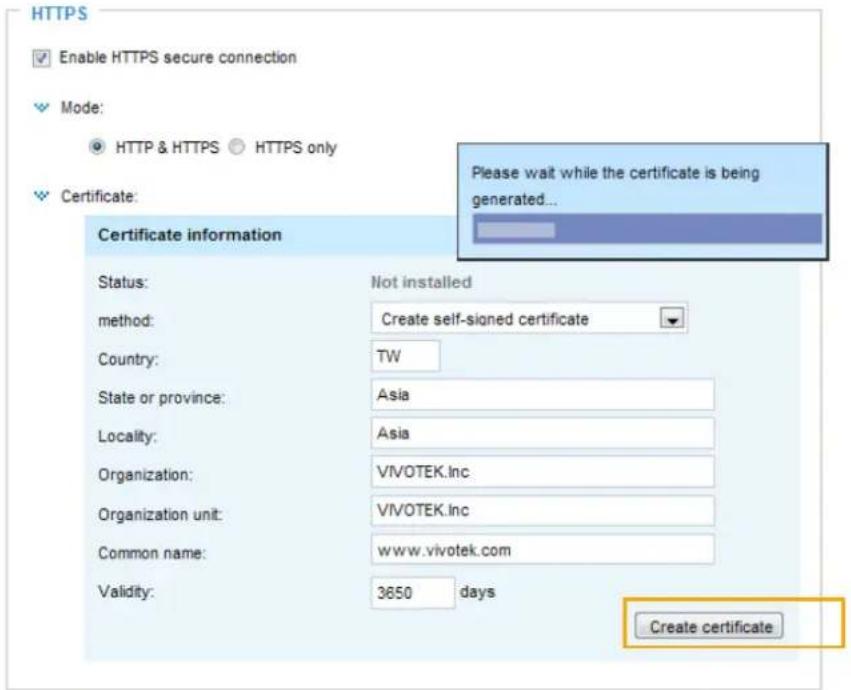Click the Country field containing TW
The height and width of the screenshot is (690, 851).
point(405,356)
